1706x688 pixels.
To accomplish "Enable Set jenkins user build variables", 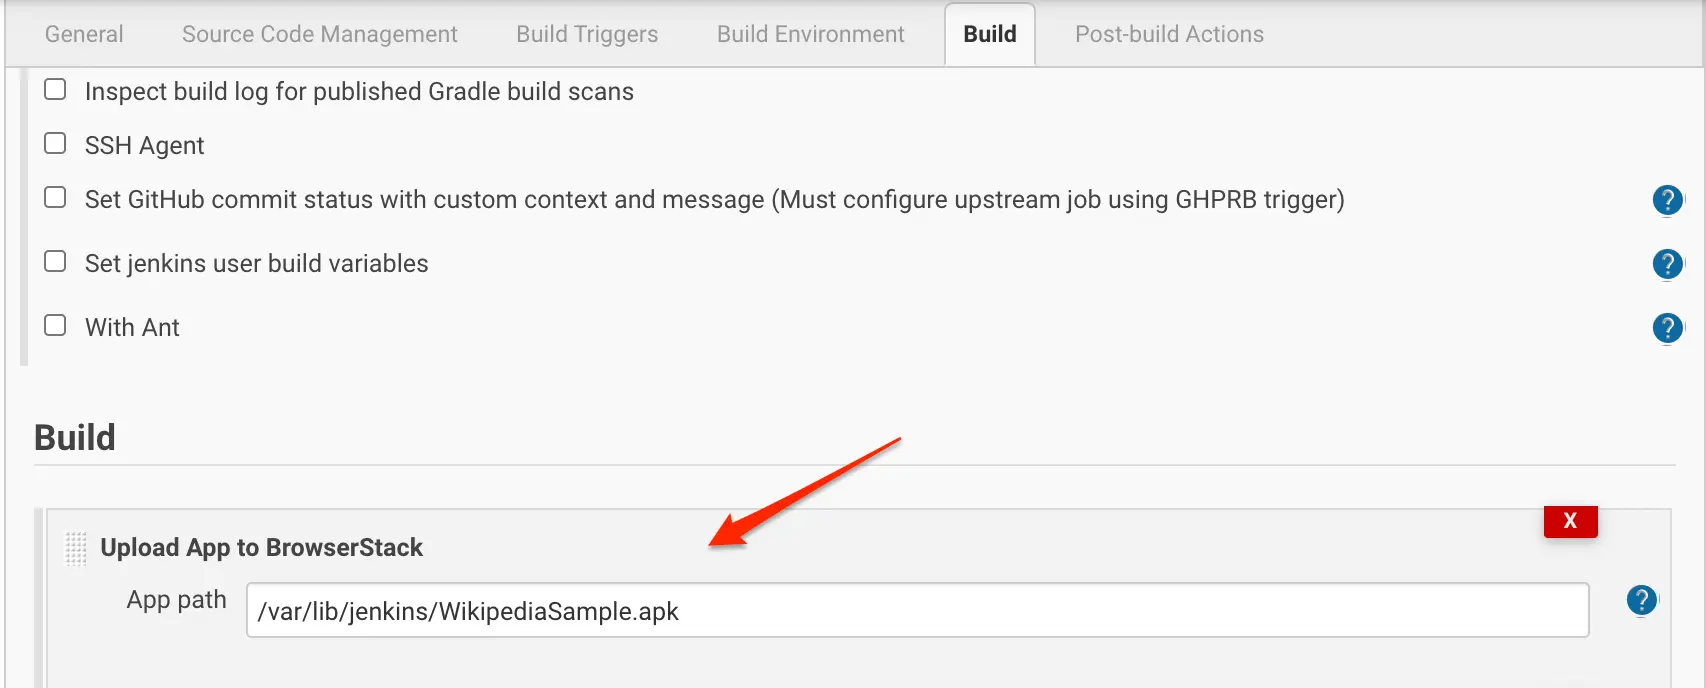I will click(x=56, y=262).
